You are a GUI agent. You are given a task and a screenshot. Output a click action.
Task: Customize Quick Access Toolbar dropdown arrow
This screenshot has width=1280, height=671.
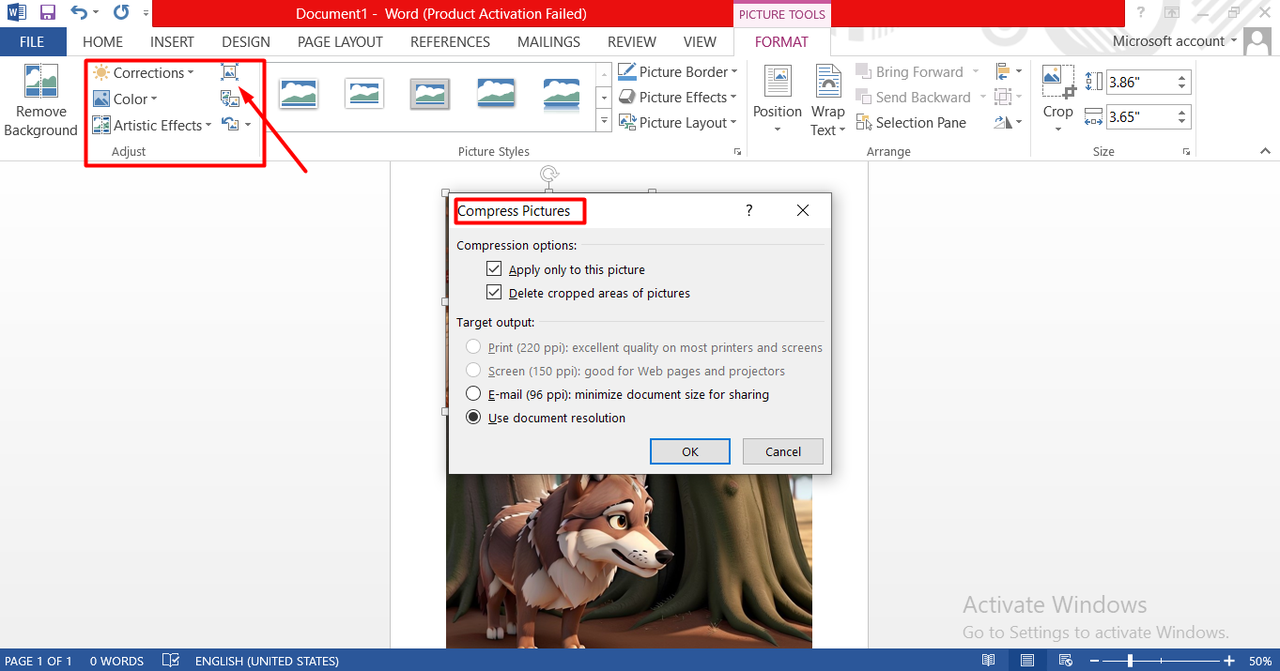(x=146, y=14)
